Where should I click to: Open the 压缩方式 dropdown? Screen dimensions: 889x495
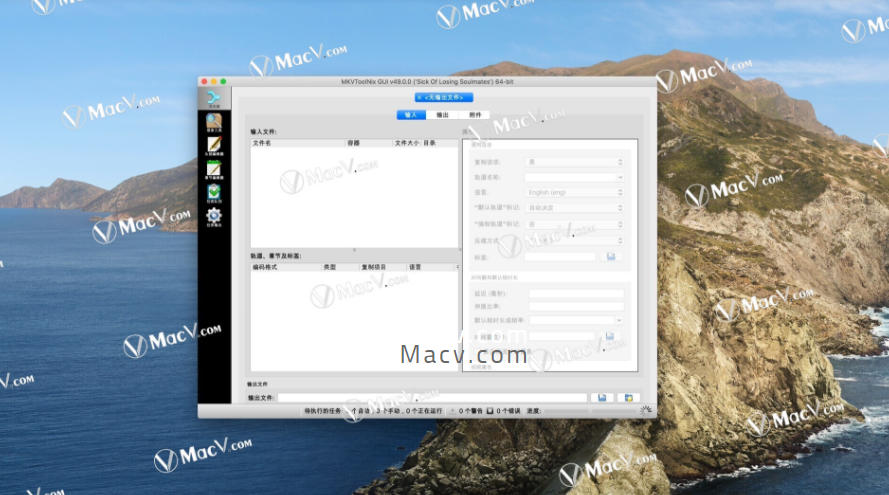574,241
